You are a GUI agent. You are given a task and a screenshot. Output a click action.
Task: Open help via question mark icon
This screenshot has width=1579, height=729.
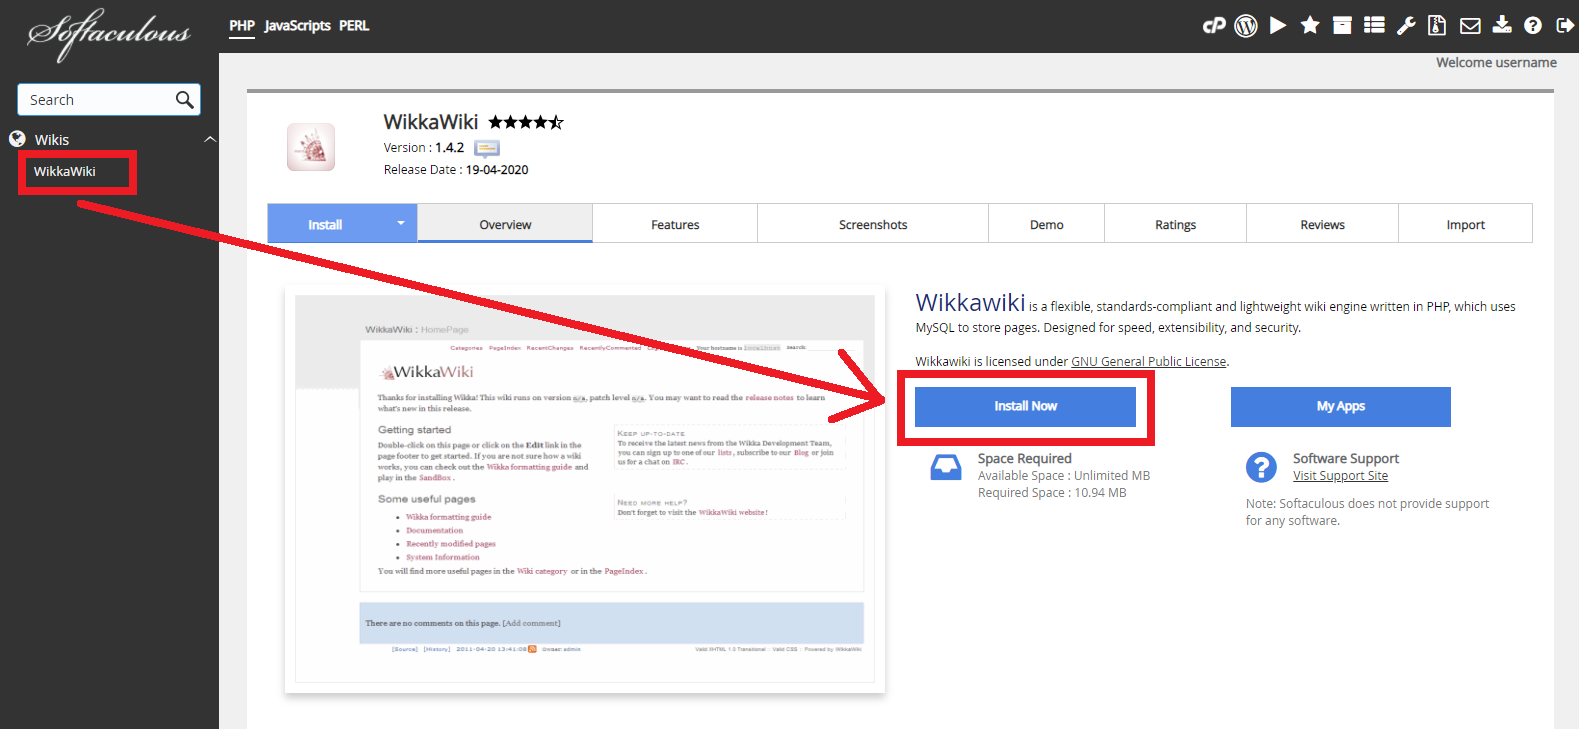point(1533,26)
